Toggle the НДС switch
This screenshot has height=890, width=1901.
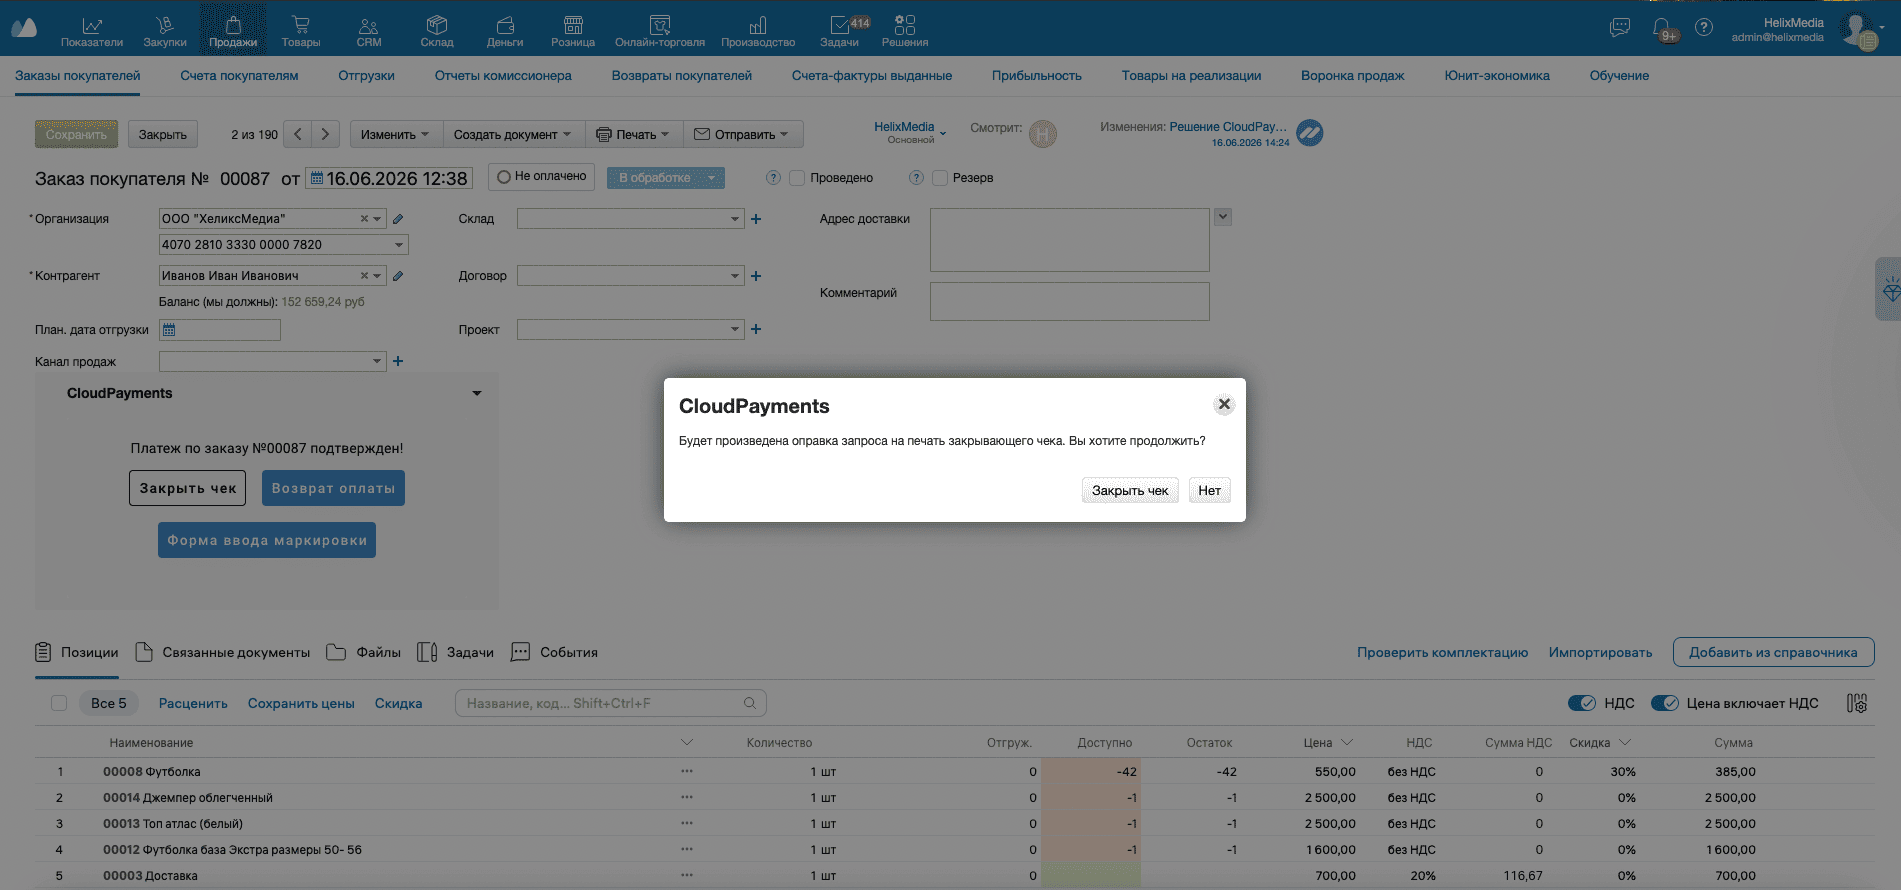click(x=1582, y=703)
